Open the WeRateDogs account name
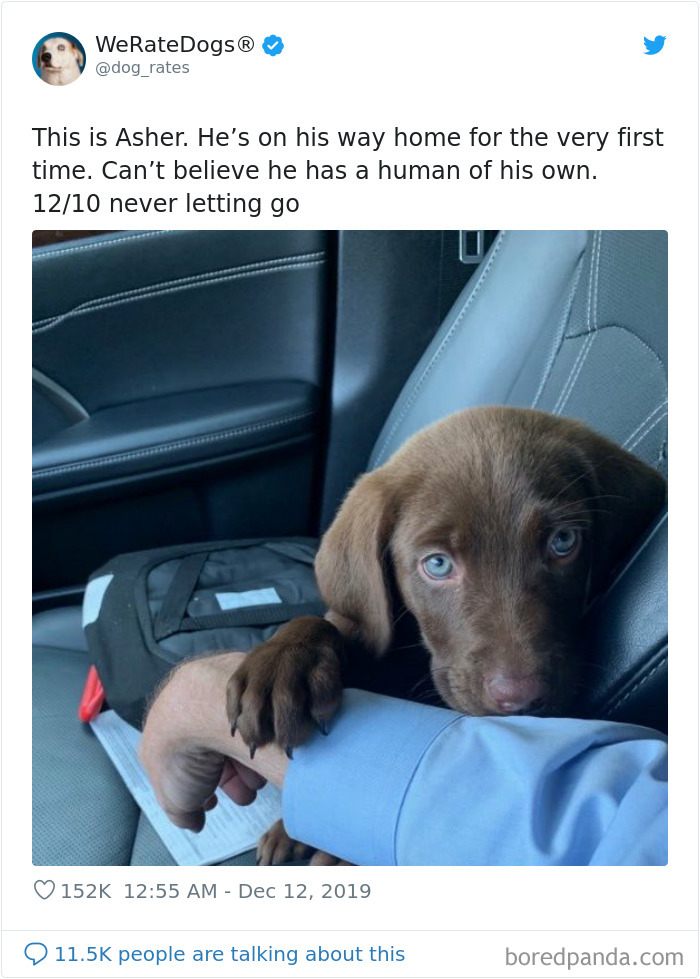The height and width of the screenshot is (979, 700). (175, 44)
